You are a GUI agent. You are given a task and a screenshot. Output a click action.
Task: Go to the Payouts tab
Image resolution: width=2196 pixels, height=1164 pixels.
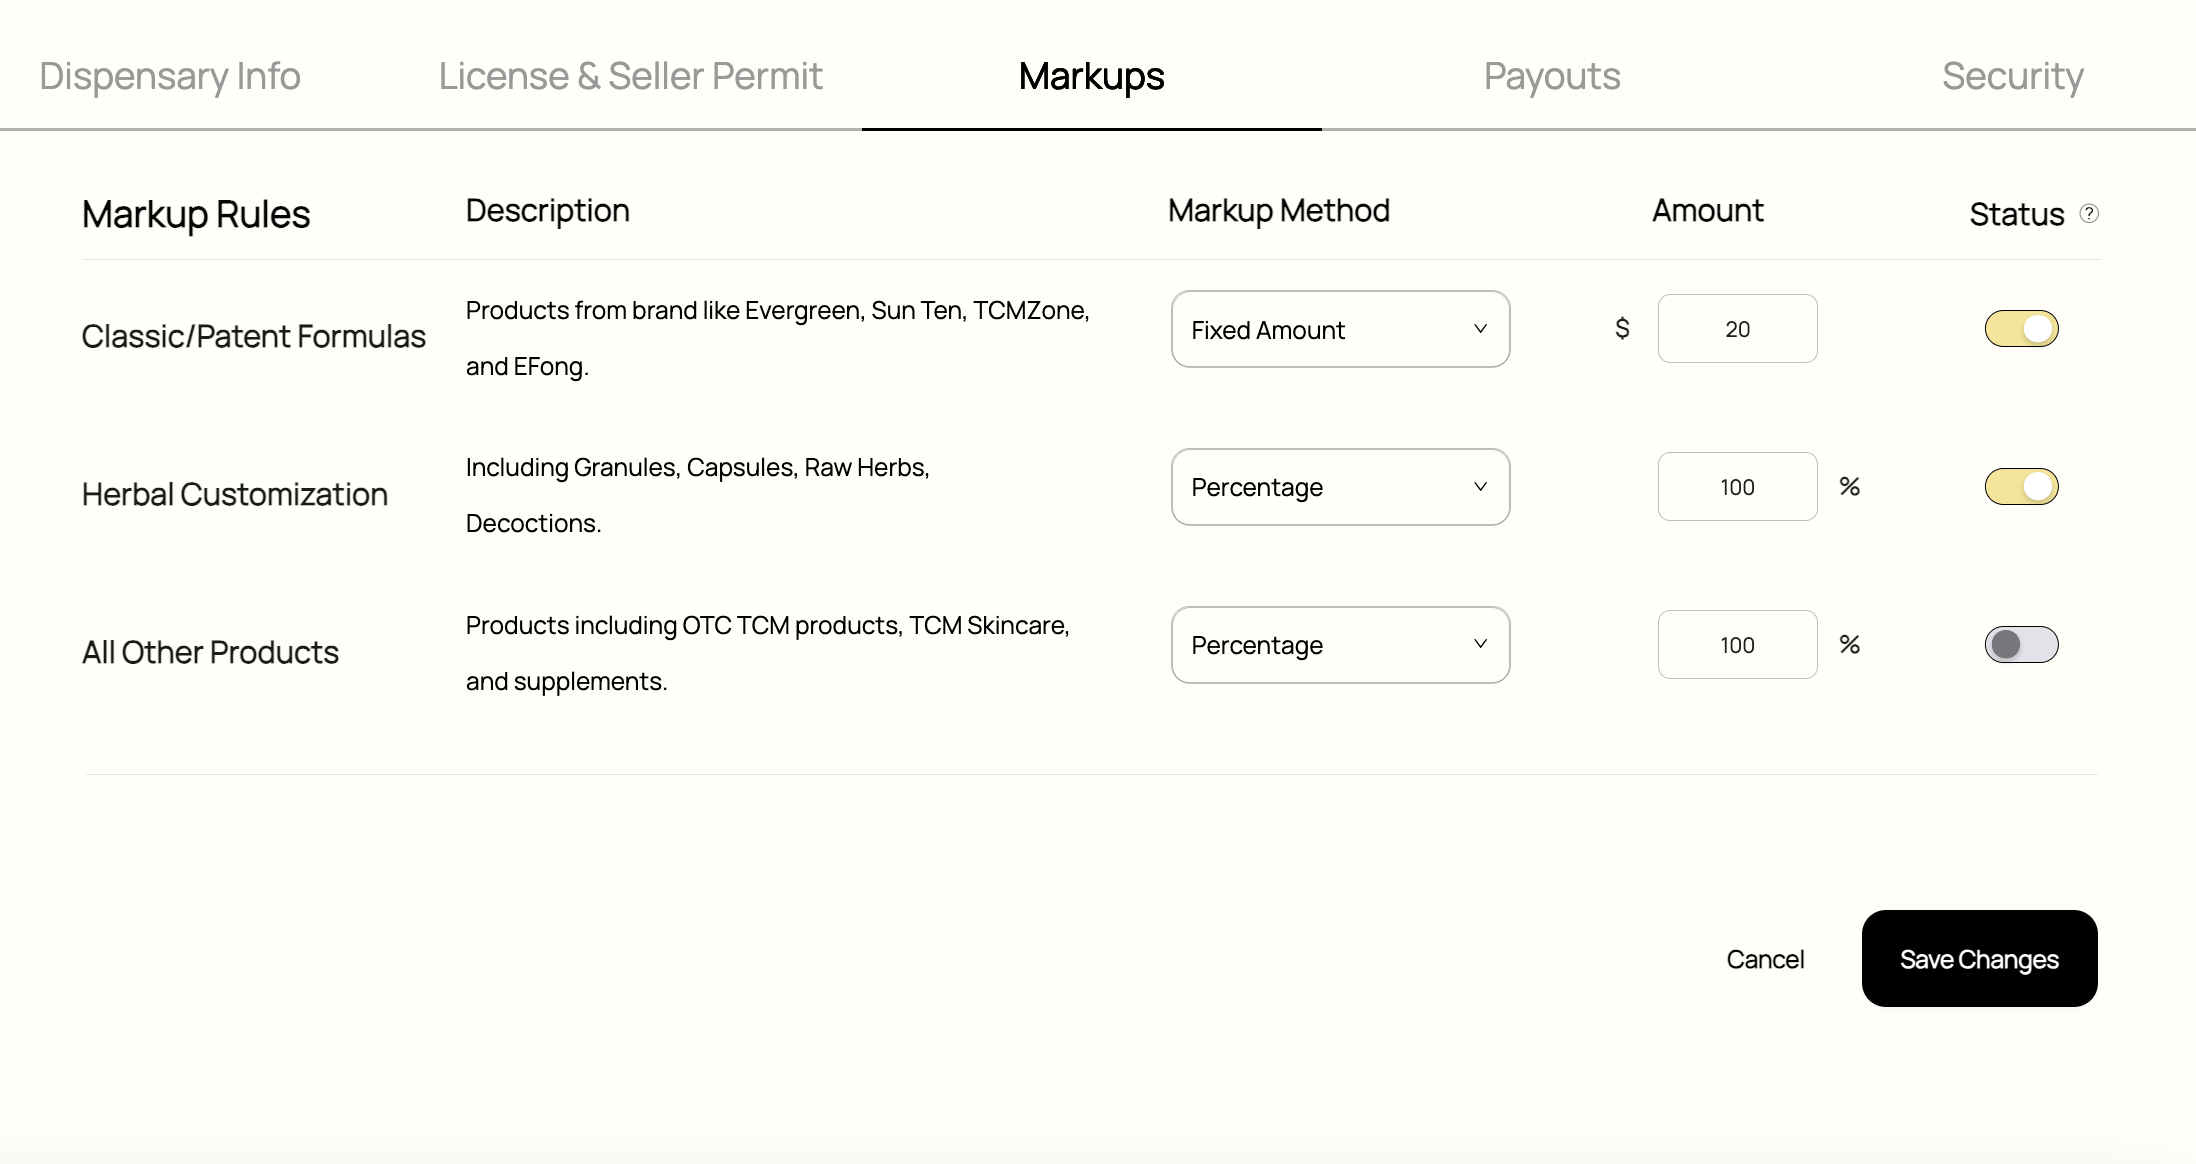click(1551, 76)
